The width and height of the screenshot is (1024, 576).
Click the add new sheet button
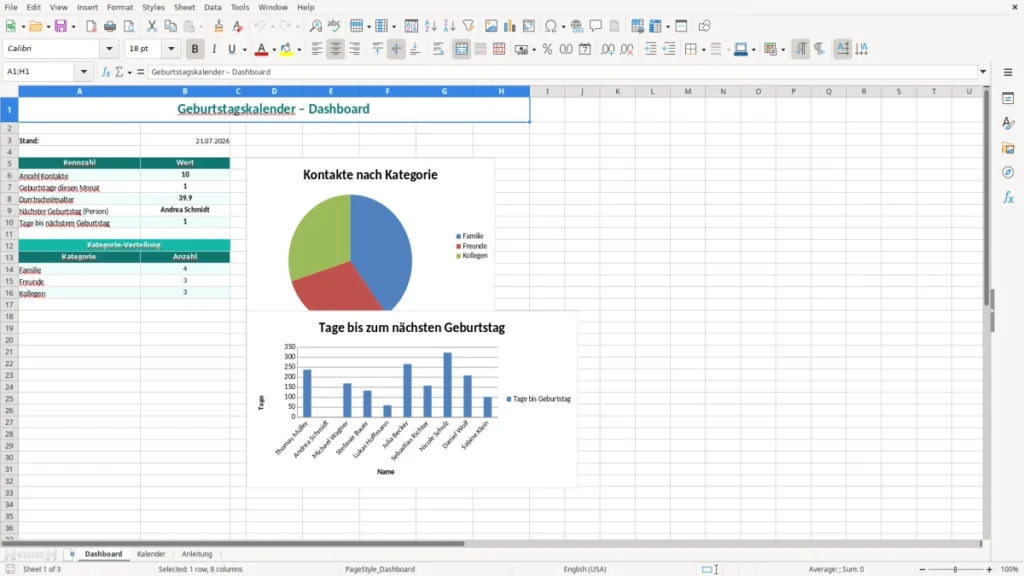point(72,554)
